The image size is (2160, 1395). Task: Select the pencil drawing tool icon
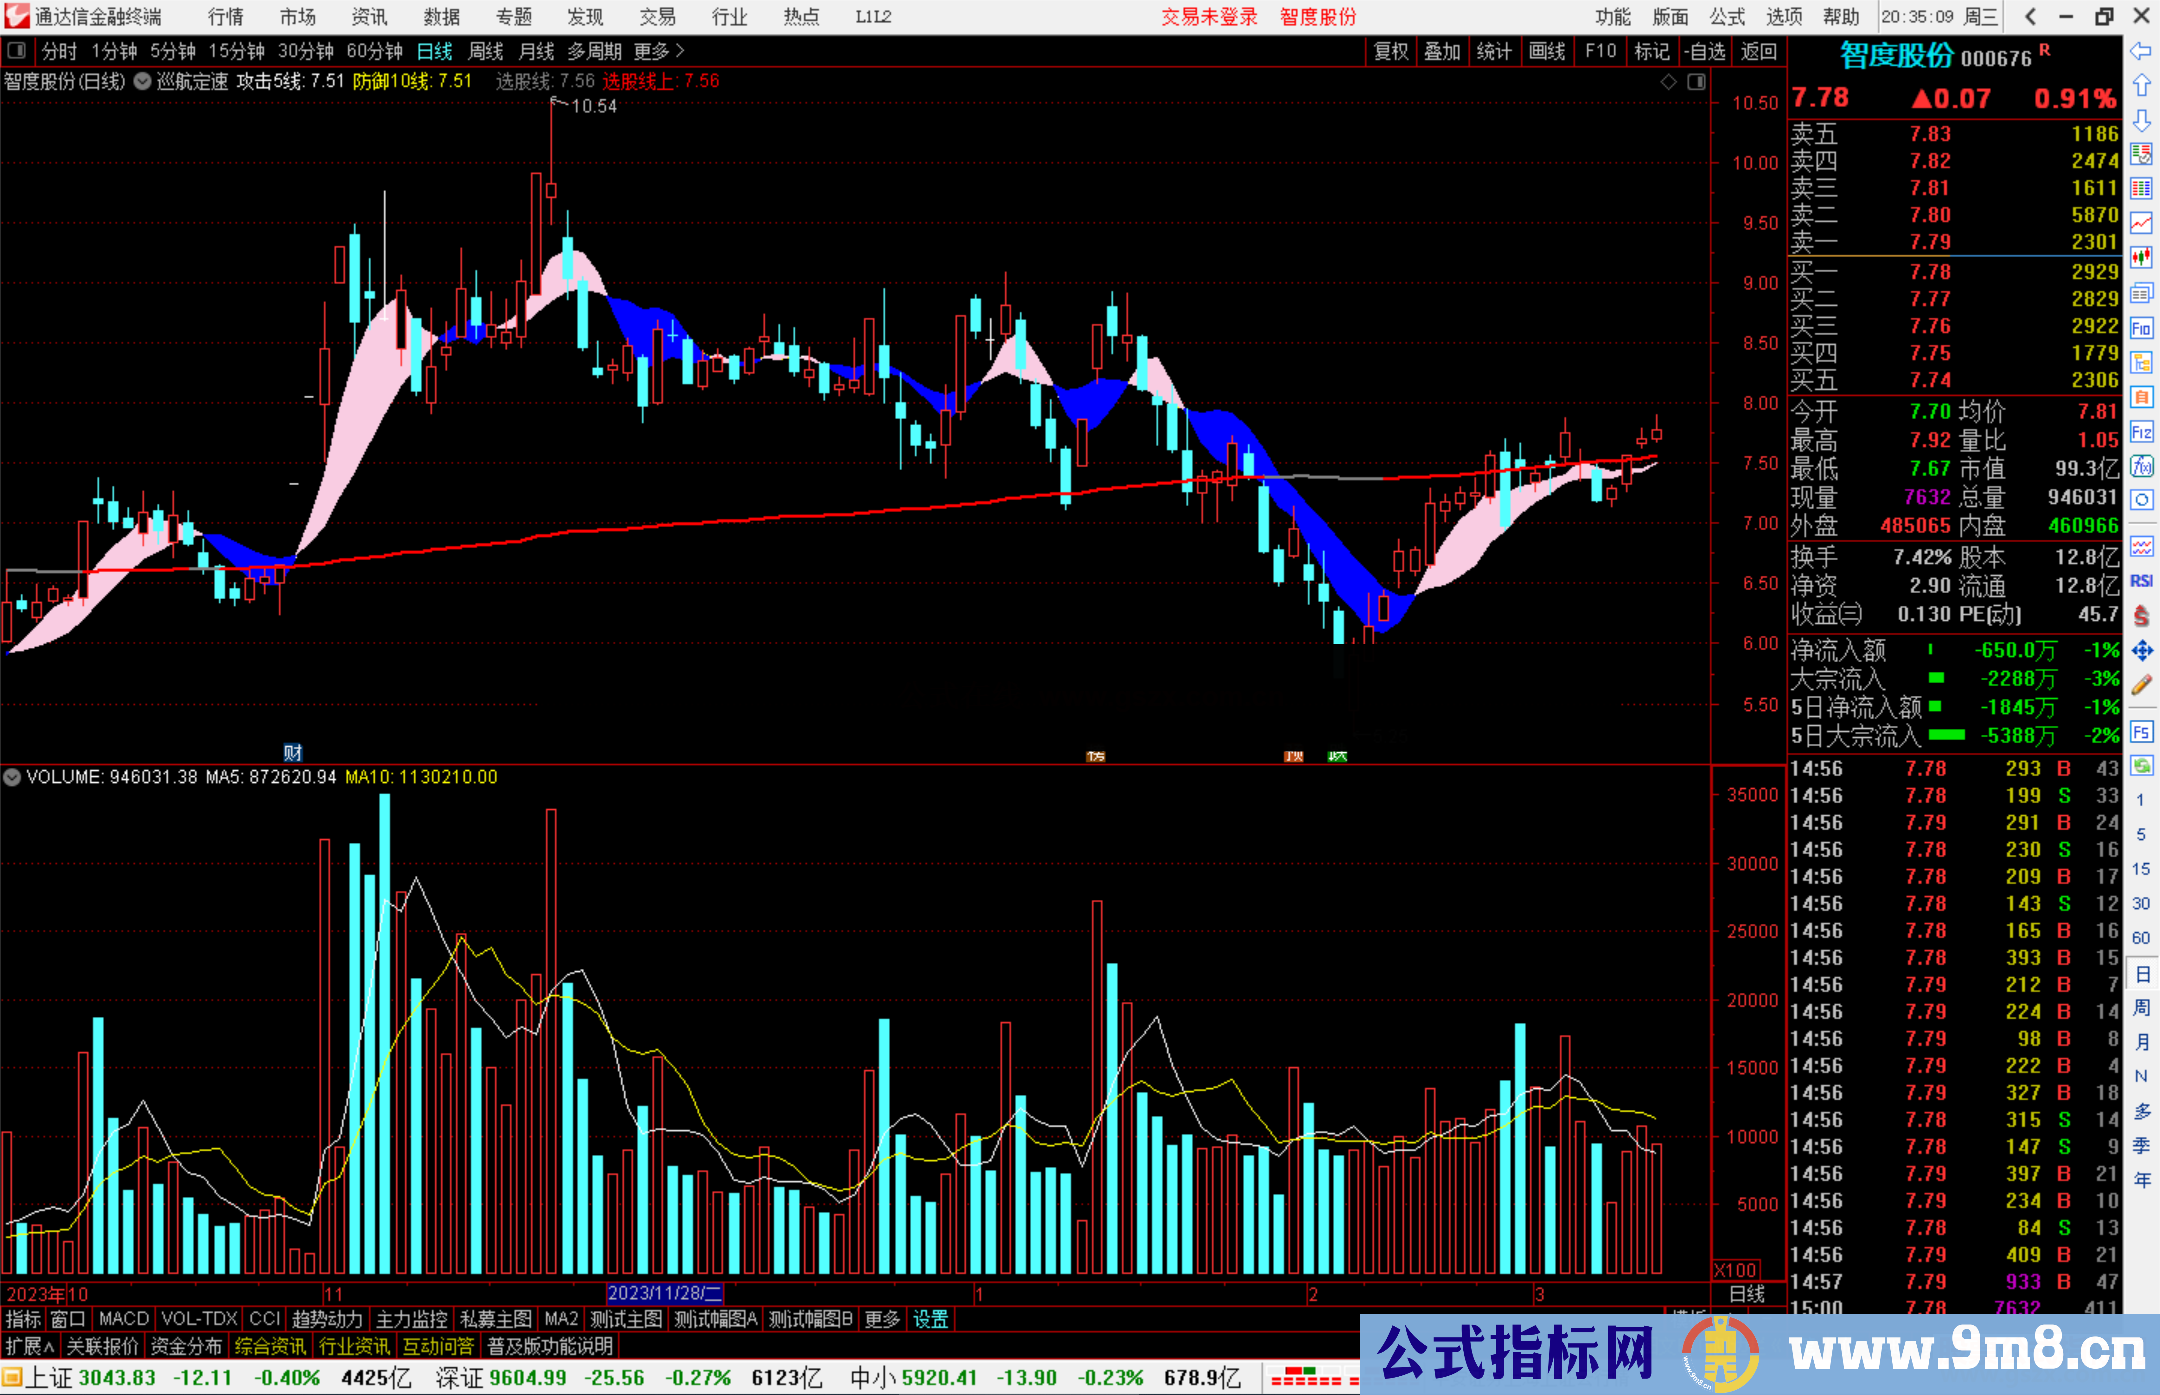click(x=2141, y=685)
